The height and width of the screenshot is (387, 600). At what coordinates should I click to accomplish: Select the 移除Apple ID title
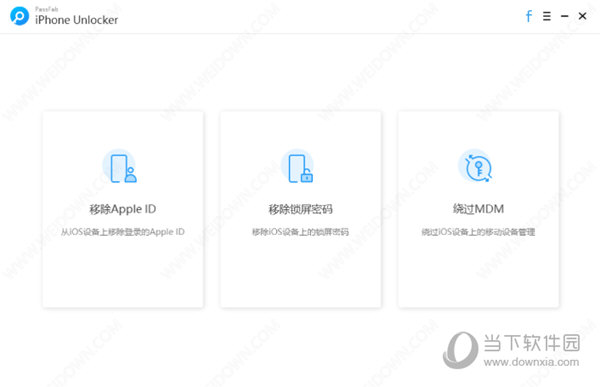[x=123, y=209]
